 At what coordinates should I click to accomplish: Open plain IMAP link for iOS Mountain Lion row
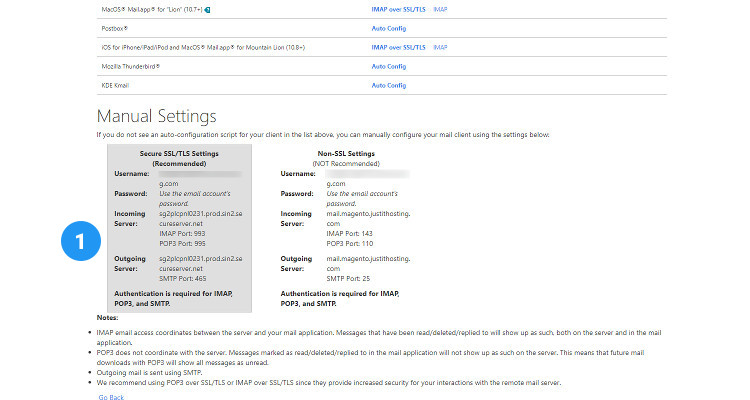[440, 47]
